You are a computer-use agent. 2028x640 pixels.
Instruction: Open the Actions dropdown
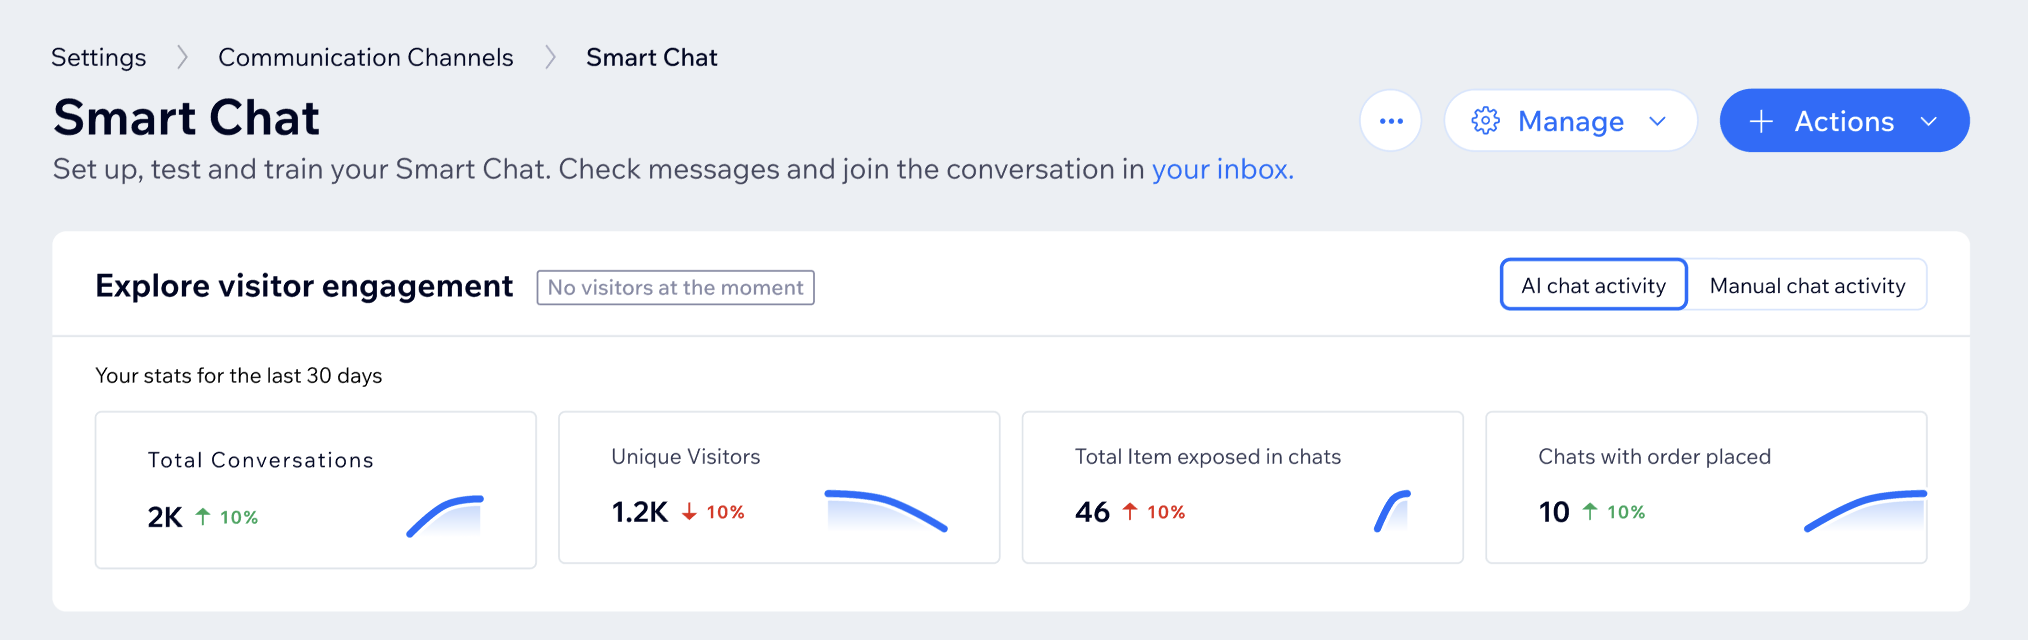click(1927, 120)
